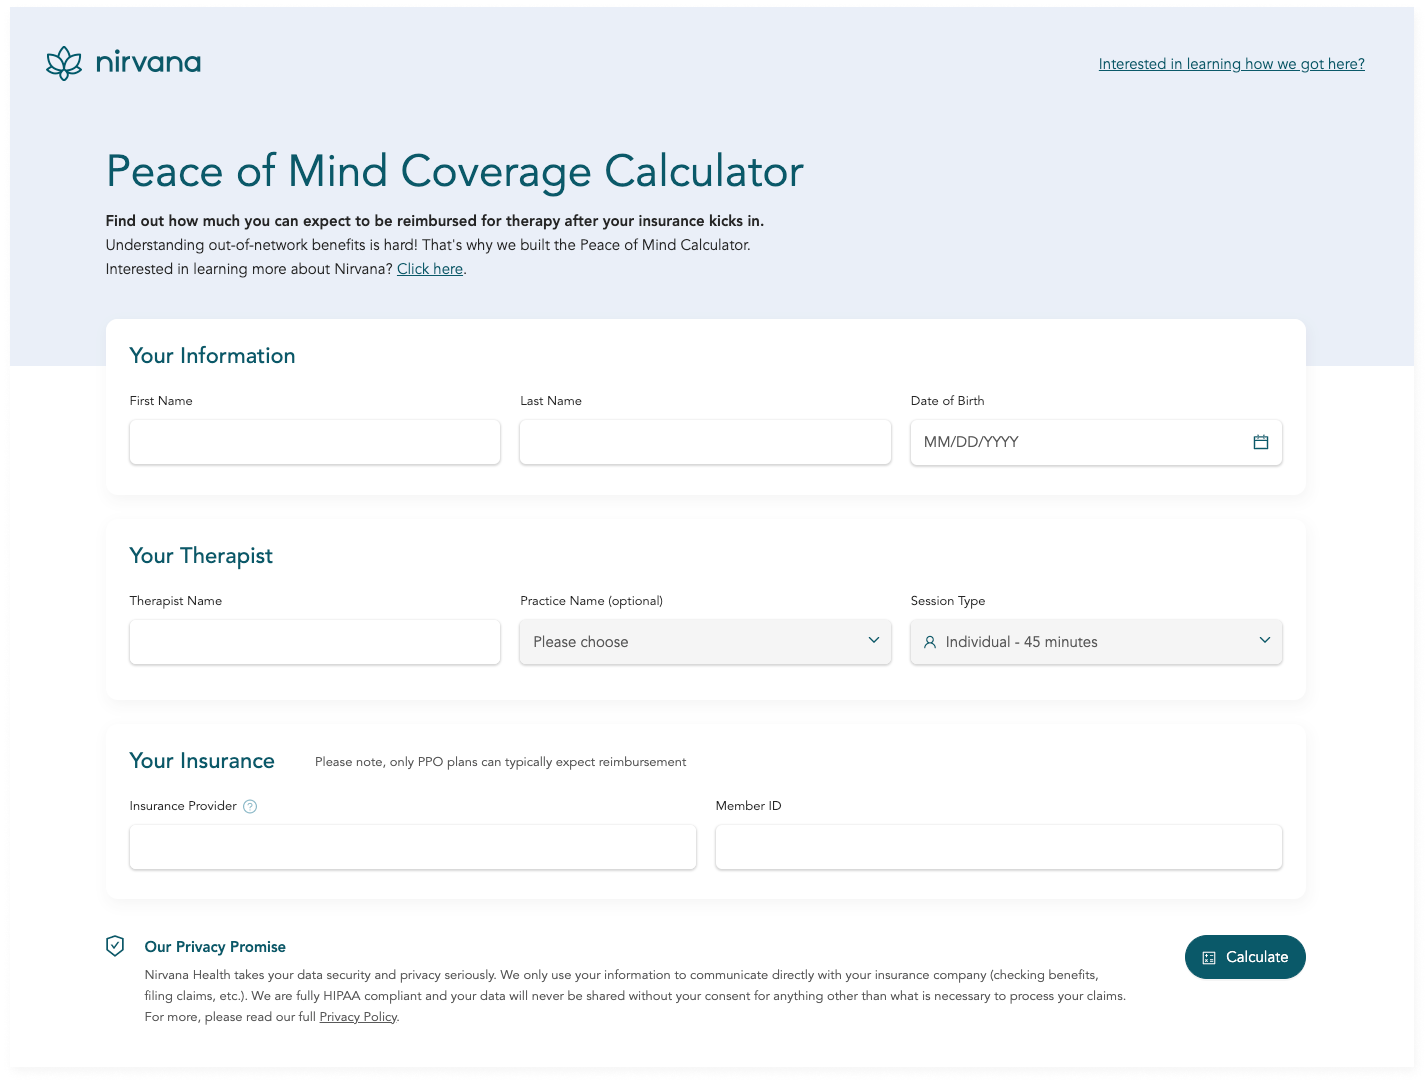Screen dimensions: 1428x1084
Task: Click into the Date of Birth field
Action: click(1096, 442)
